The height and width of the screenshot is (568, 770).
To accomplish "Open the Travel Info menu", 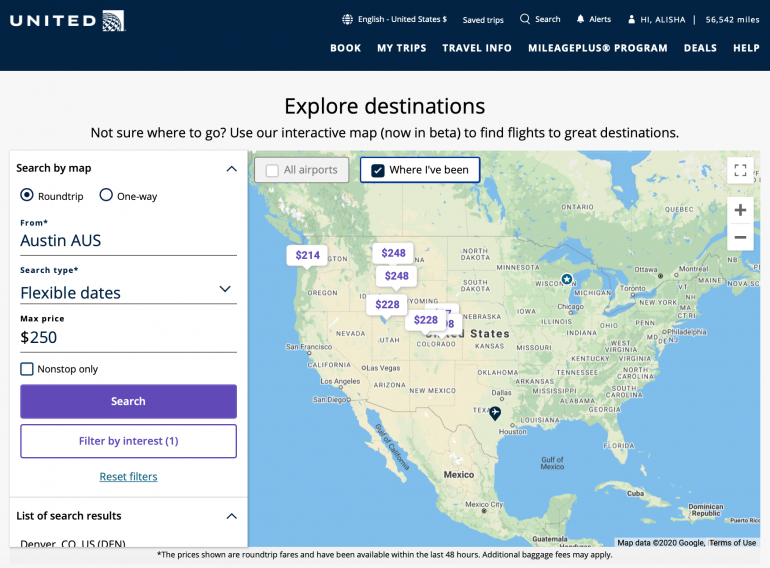I will (x=477, y=48).
